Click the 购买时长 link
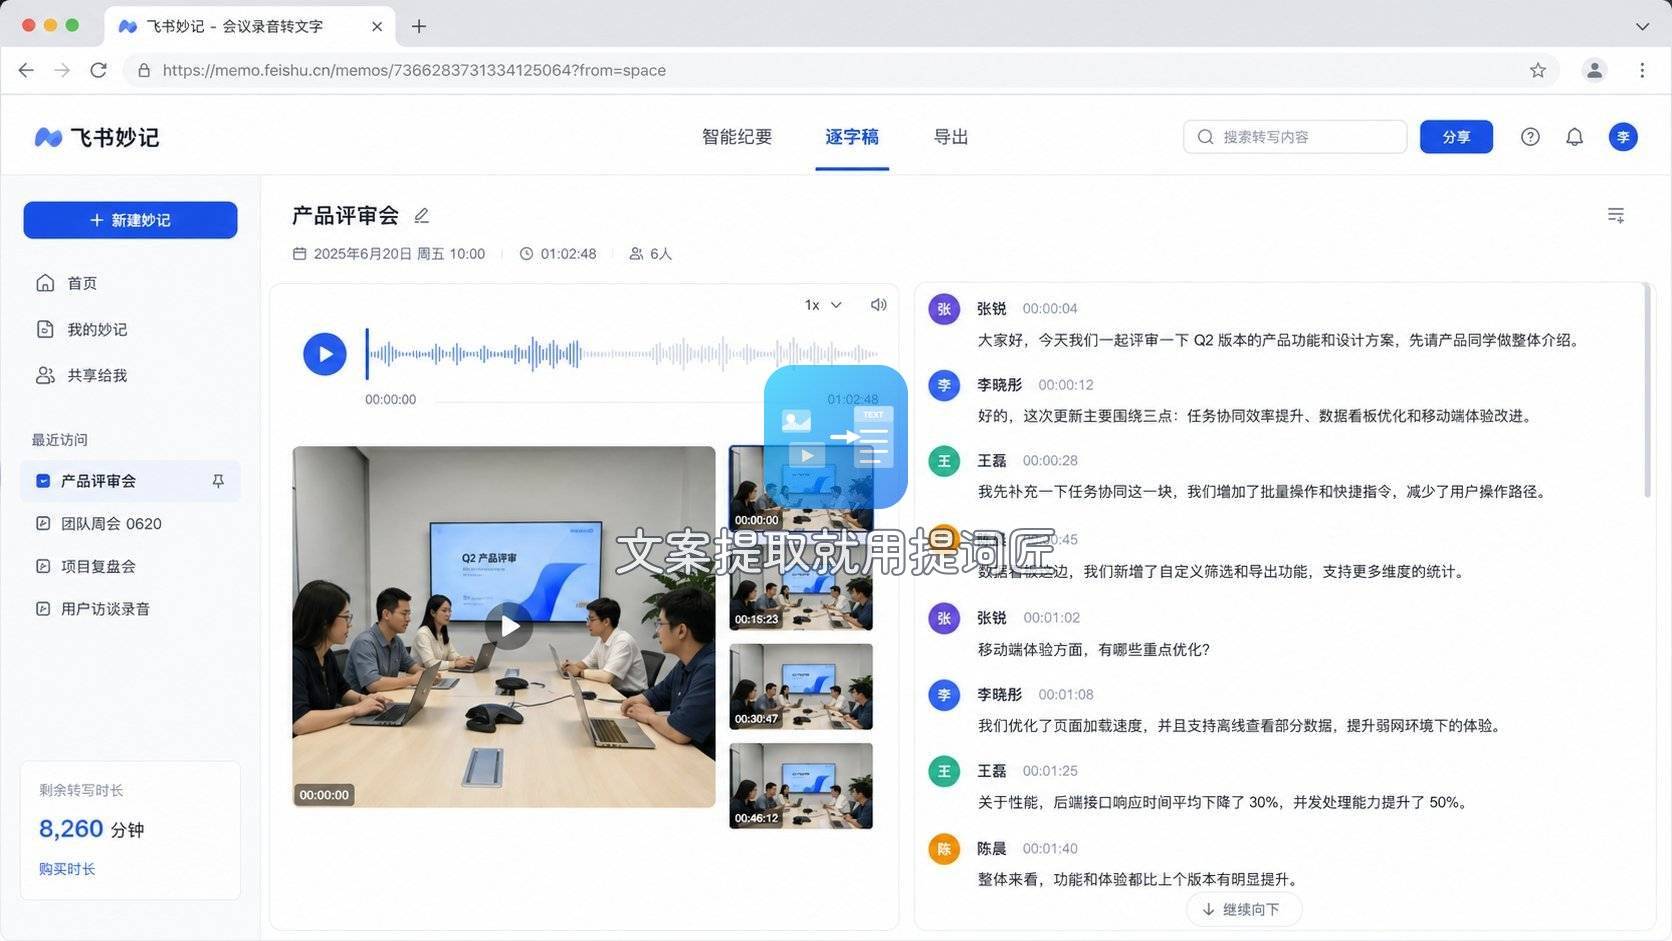The width and height of the screenshot is (1672, 941). [x=67, y=869]
